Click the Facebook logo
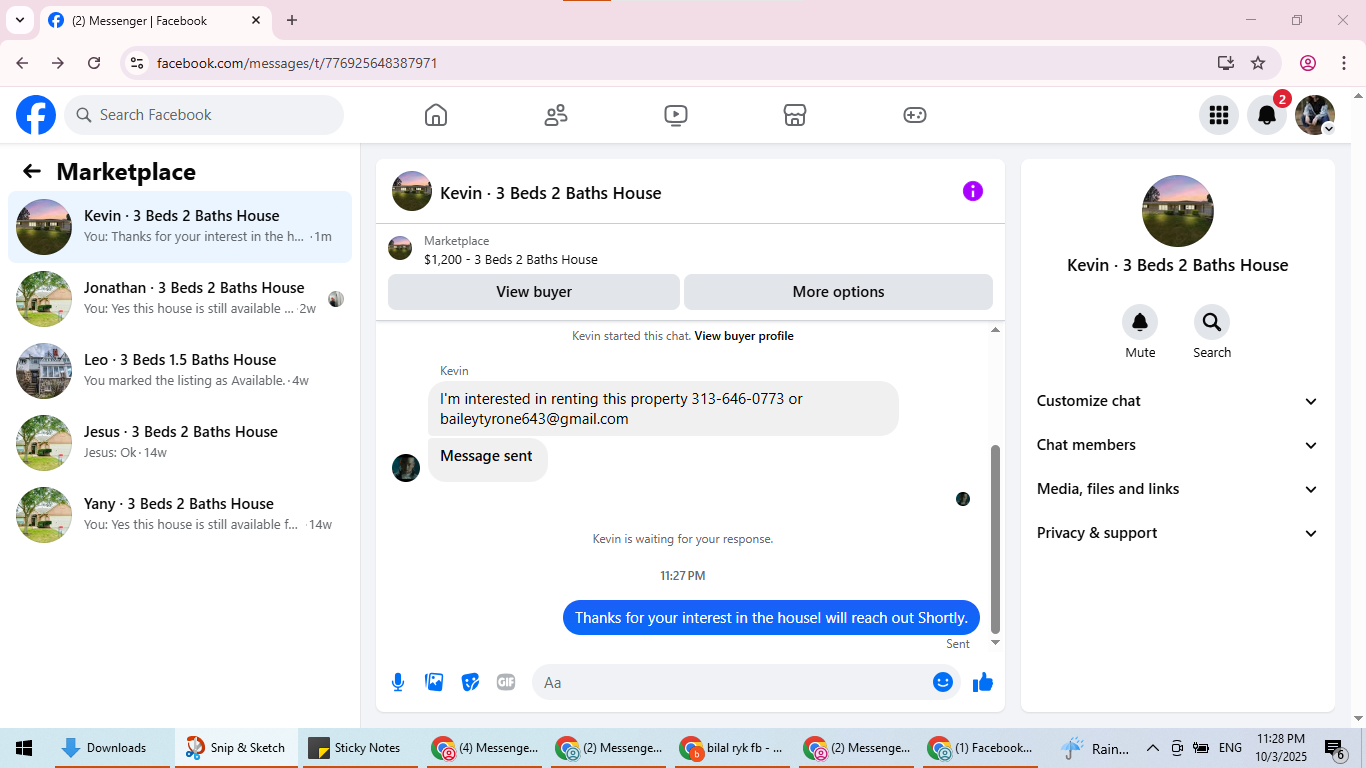 36,115
